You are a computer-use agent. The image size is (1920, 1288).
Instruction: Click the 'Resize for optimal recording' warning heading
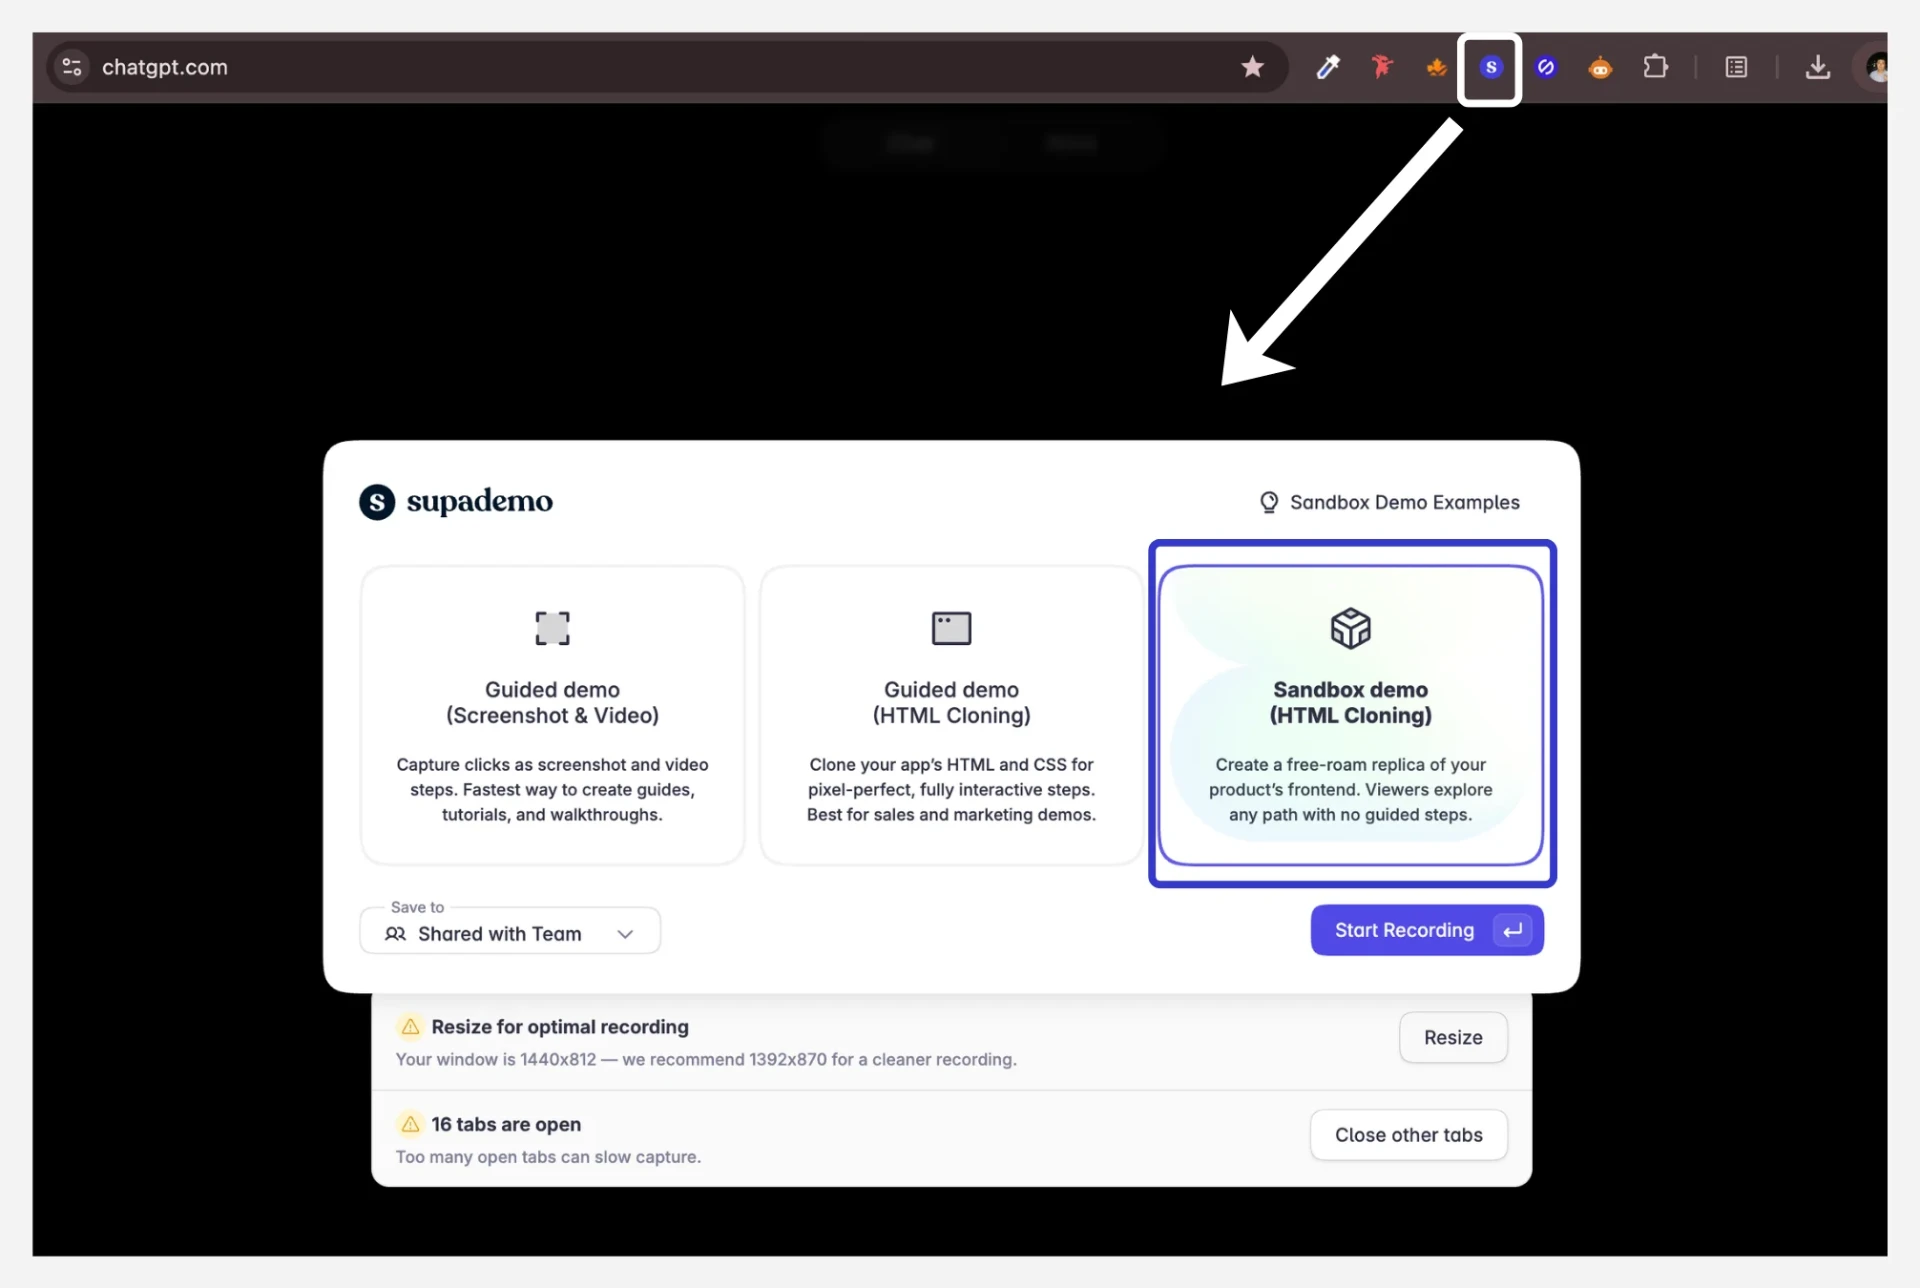click(560, 1027)
